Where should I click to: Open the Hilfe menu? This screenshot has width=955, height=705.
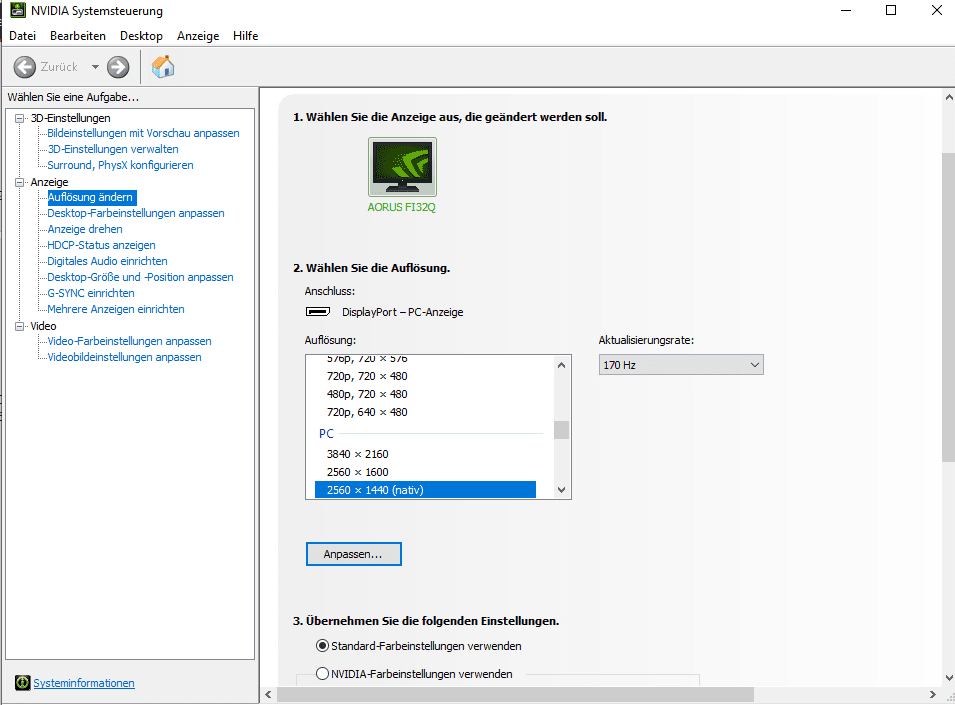point(245,36)
